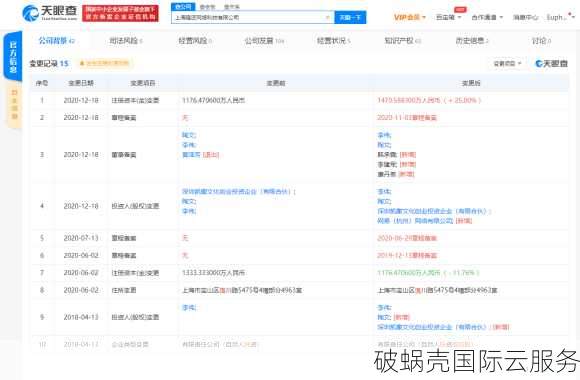Open the 合作通道 dropdown
580x380 pixels.
point(487,17)
